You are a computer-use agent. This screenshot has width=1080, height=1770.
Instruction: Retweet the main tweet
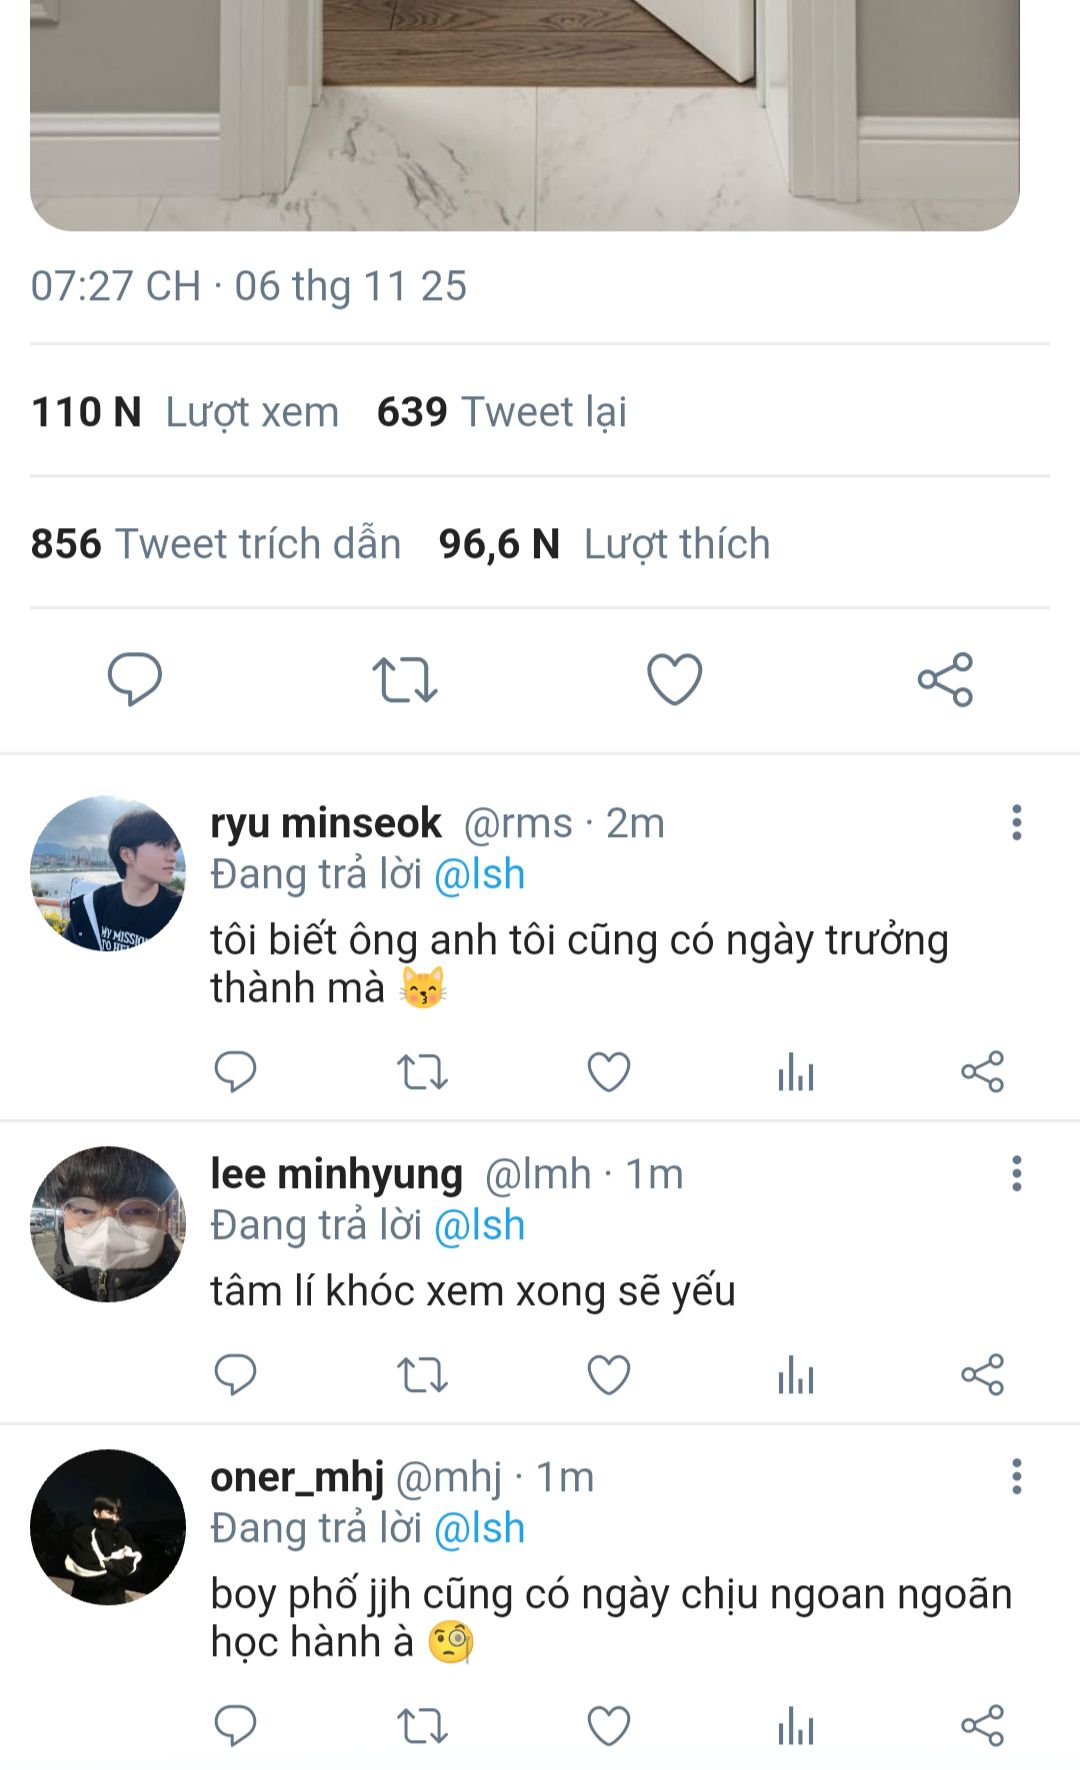coord(405,680)
